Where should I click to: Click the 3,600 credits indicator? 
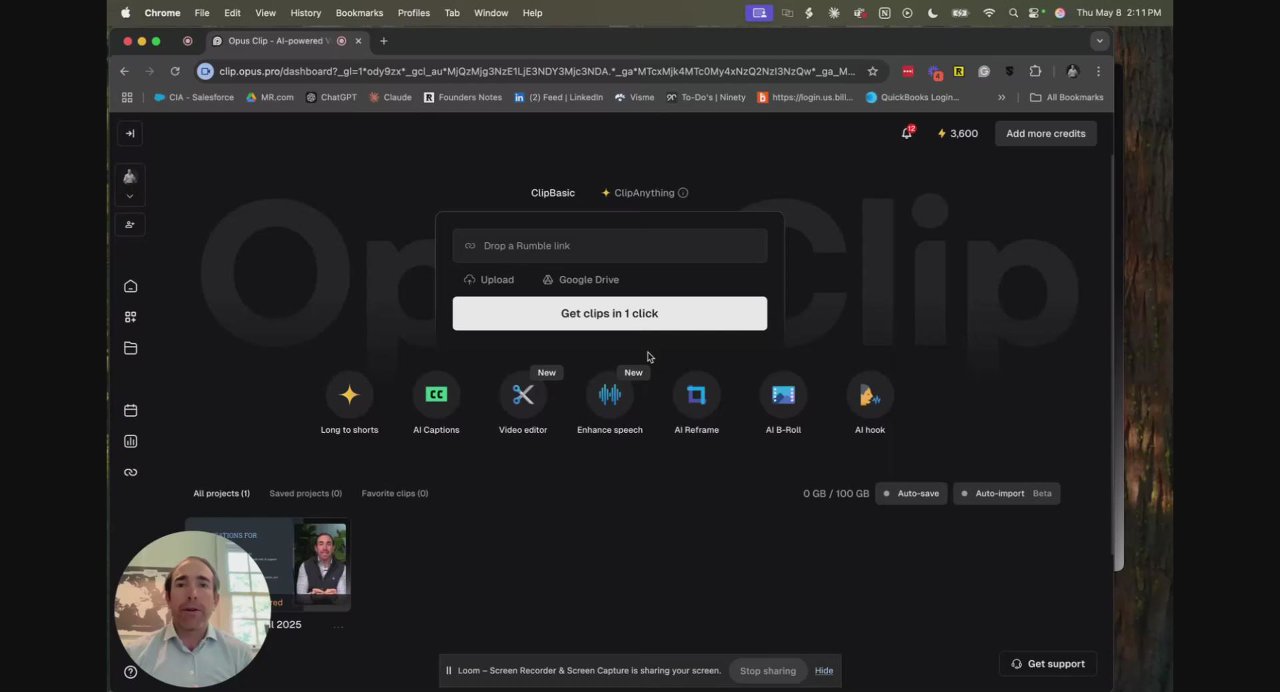pos(958,133)
